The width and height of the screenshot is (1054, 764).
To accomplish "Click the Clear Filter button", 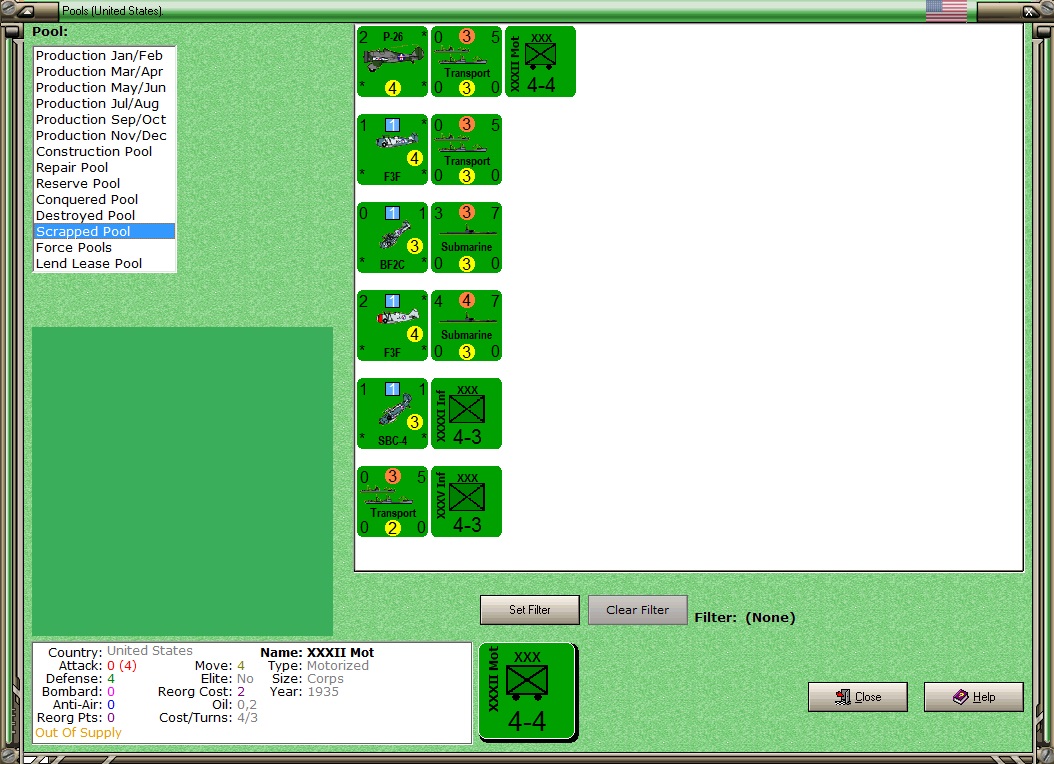I will coord(637,609).
